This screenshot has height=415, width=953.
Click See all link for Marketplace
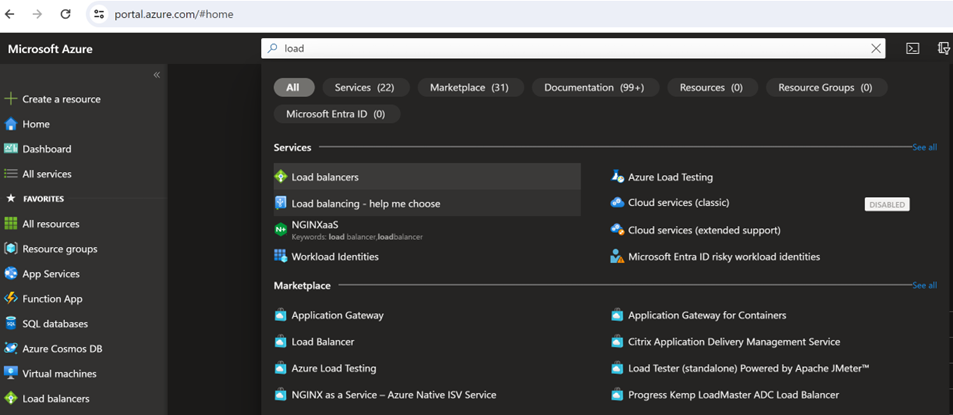click(x=924, y=285)
